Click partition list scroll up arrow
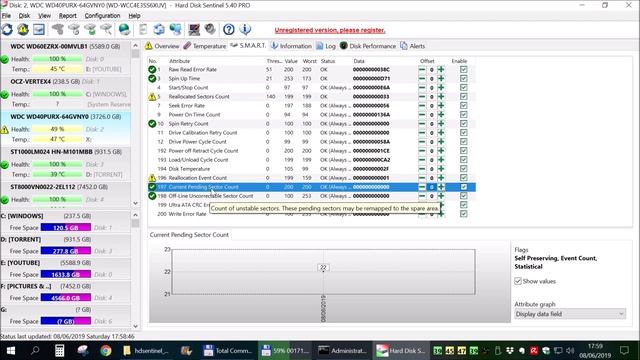 136,215
